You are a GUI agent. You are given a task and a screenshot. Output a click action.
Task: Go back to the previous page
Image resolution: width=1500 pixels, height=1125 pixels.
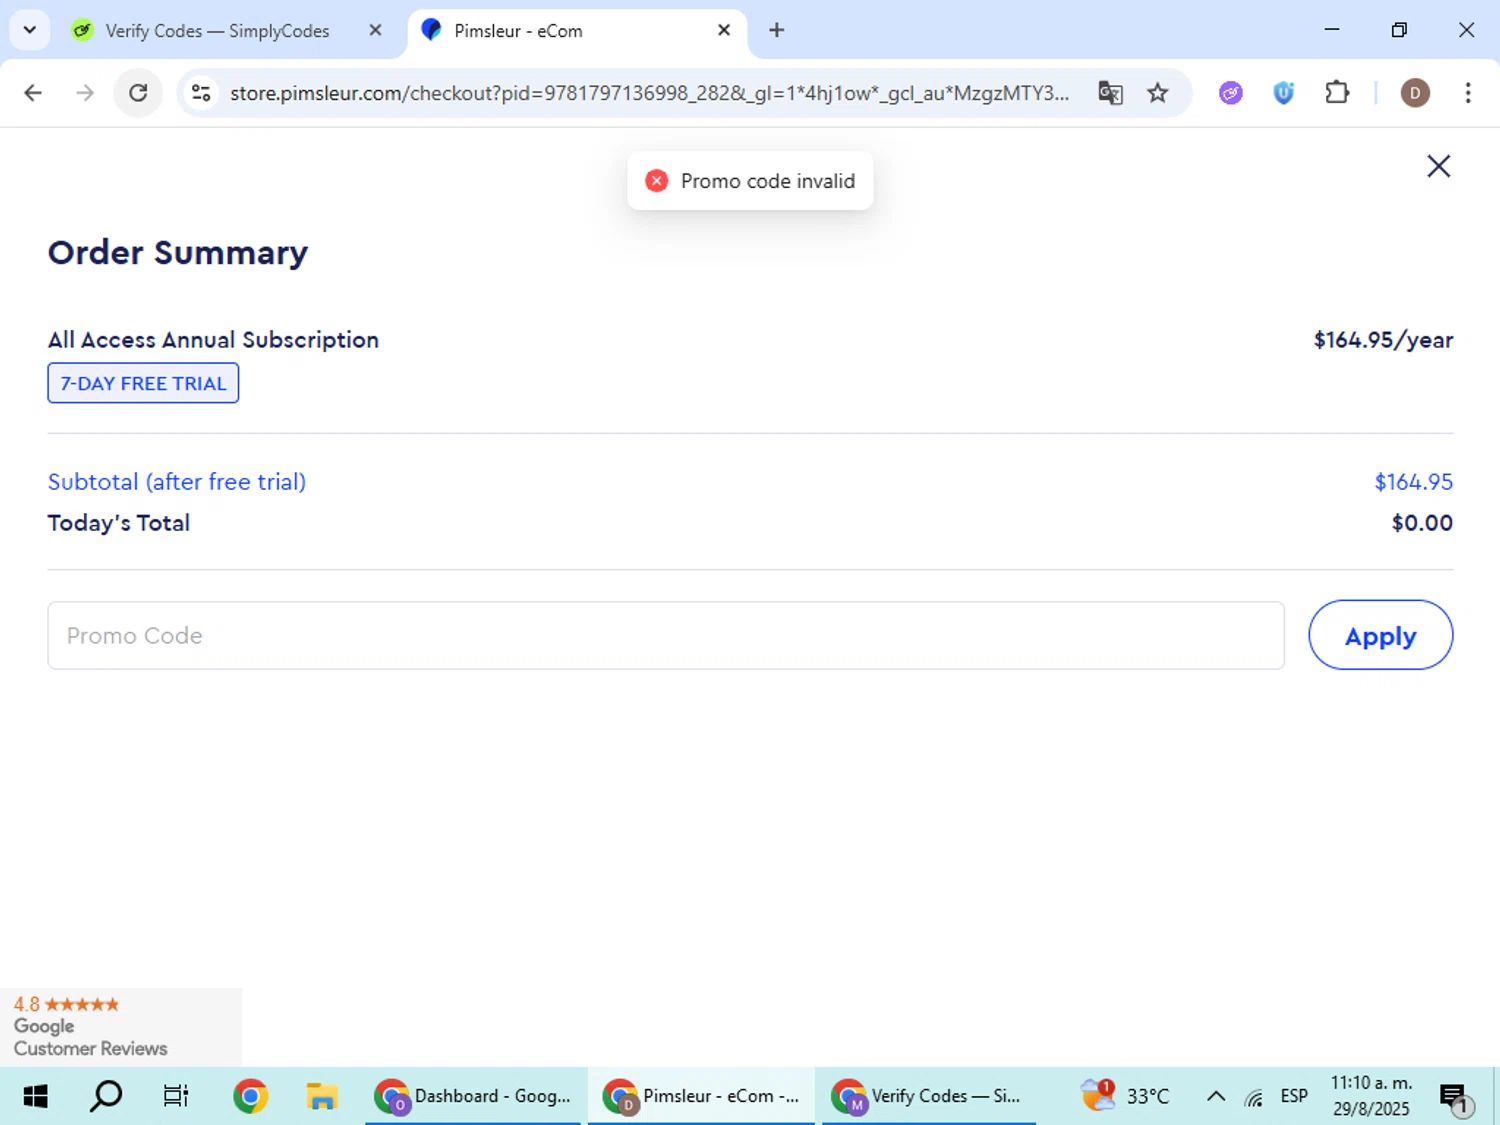pyautogui.click(x=33, y=93)
